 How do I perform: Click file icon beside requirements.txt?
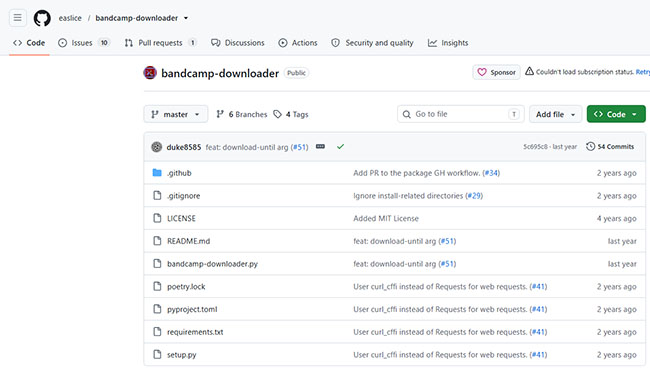tap(157, 332)
